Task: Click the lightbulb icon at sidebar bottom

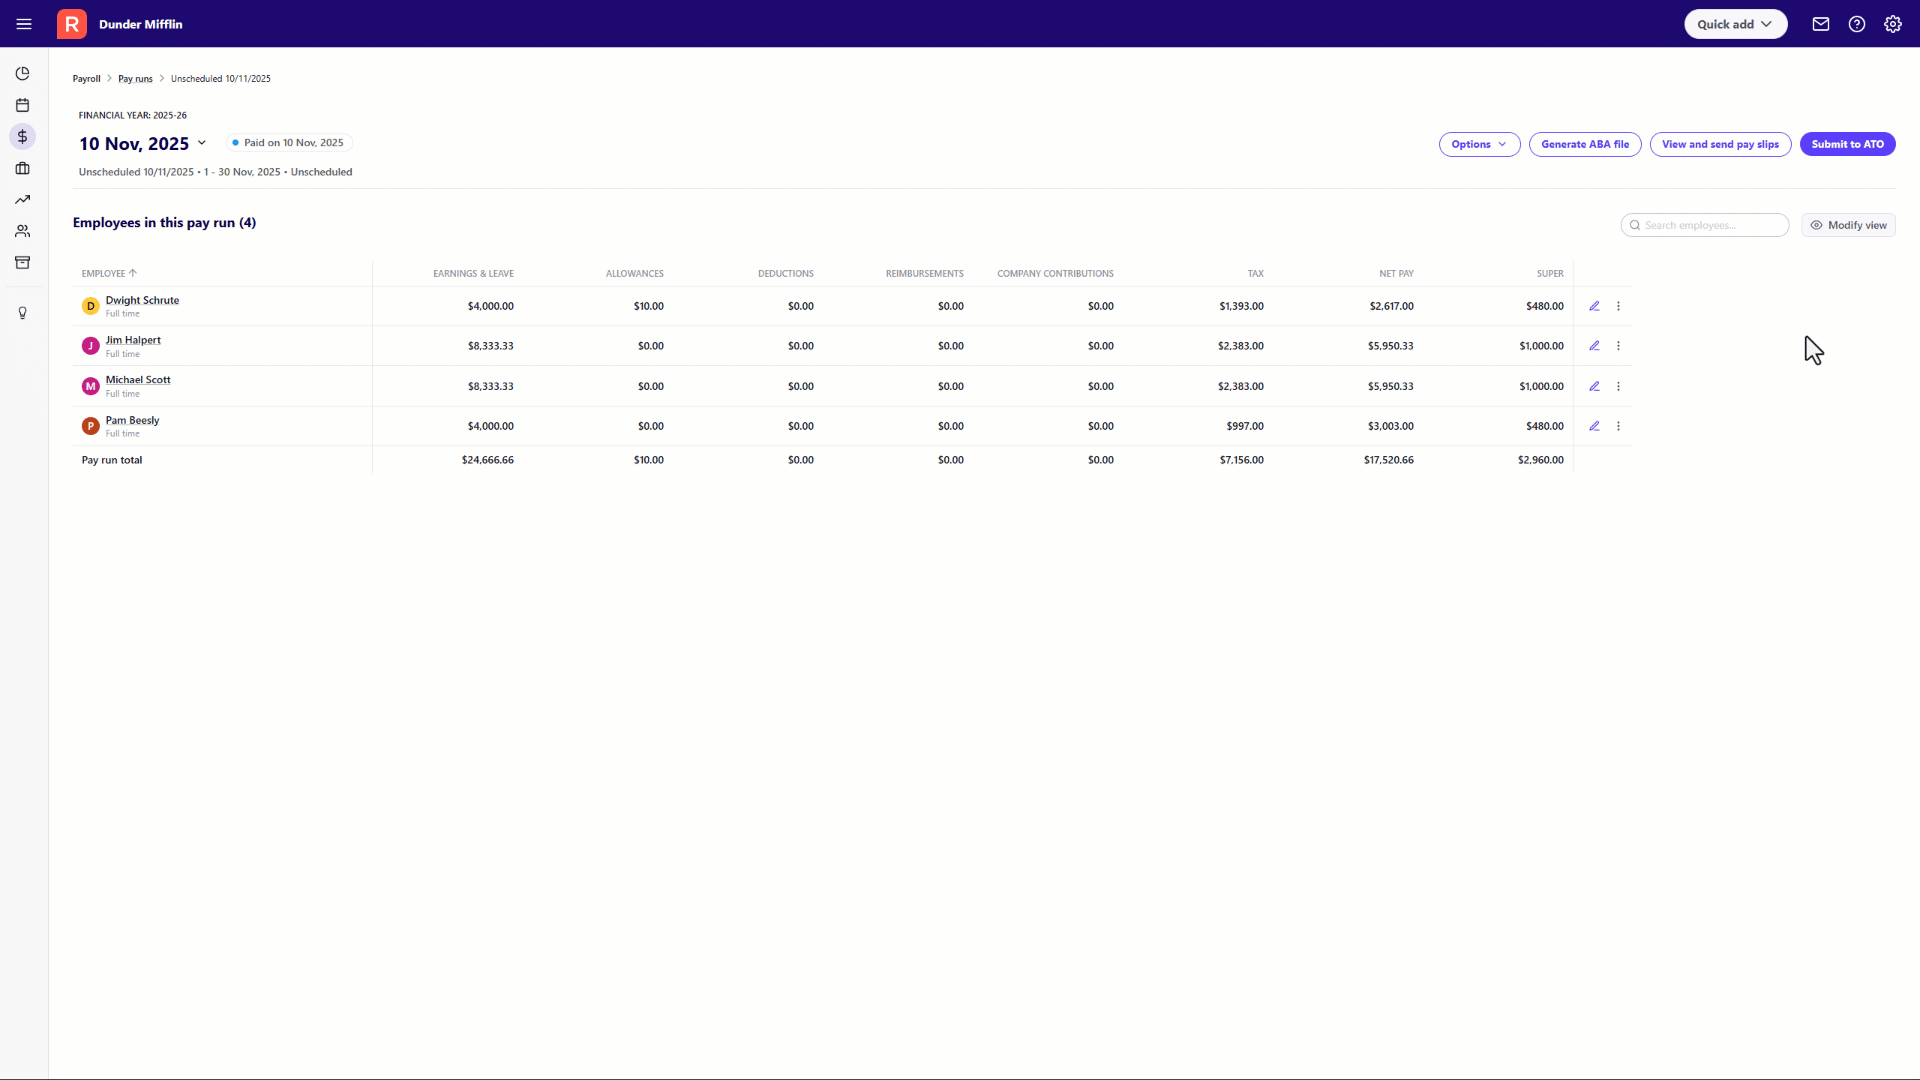Action: click(22, 313)
